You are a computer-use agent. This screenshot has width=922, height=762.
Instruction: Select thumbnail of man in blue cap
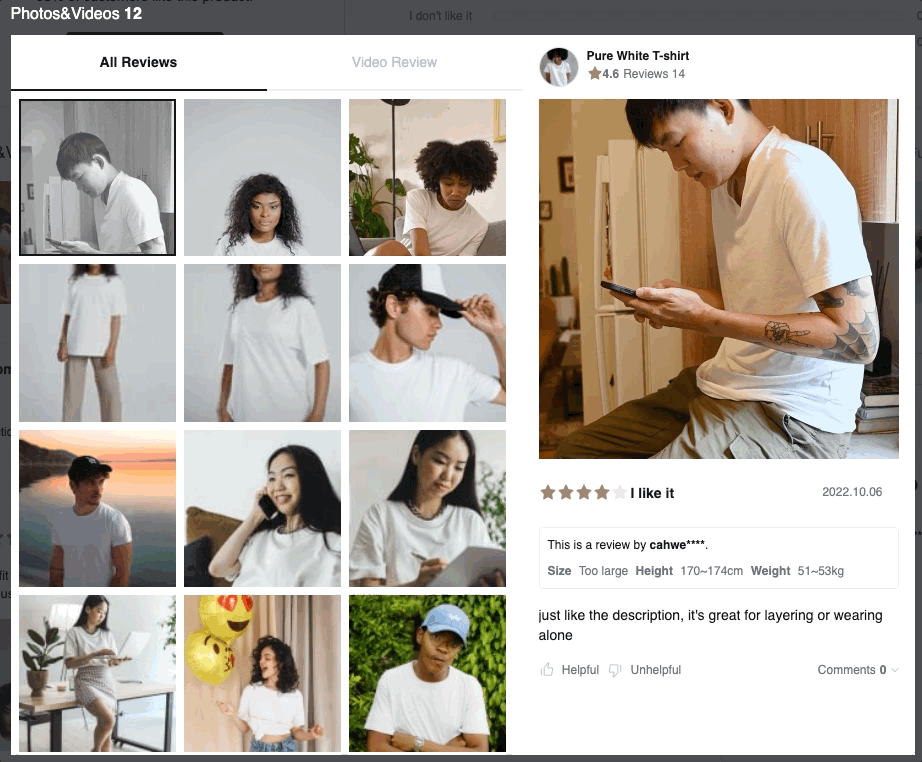(427, 673)
